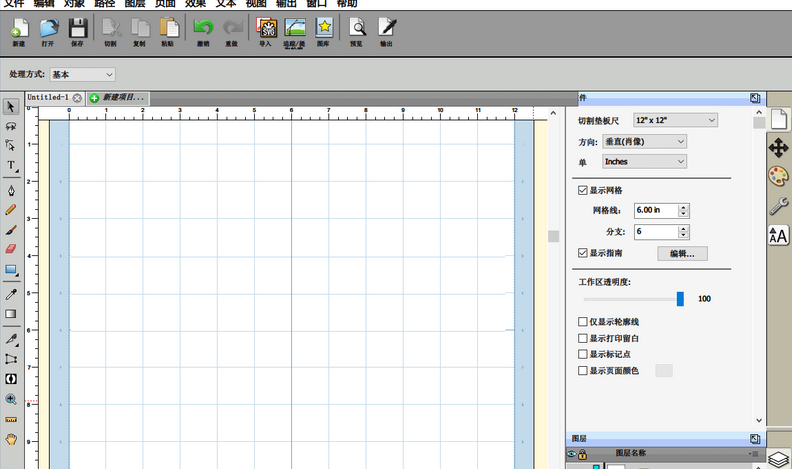Viewport: 792px width, 469px height.
Task: Open the 效果 (Effects) menu
Action: click(195, 4)
